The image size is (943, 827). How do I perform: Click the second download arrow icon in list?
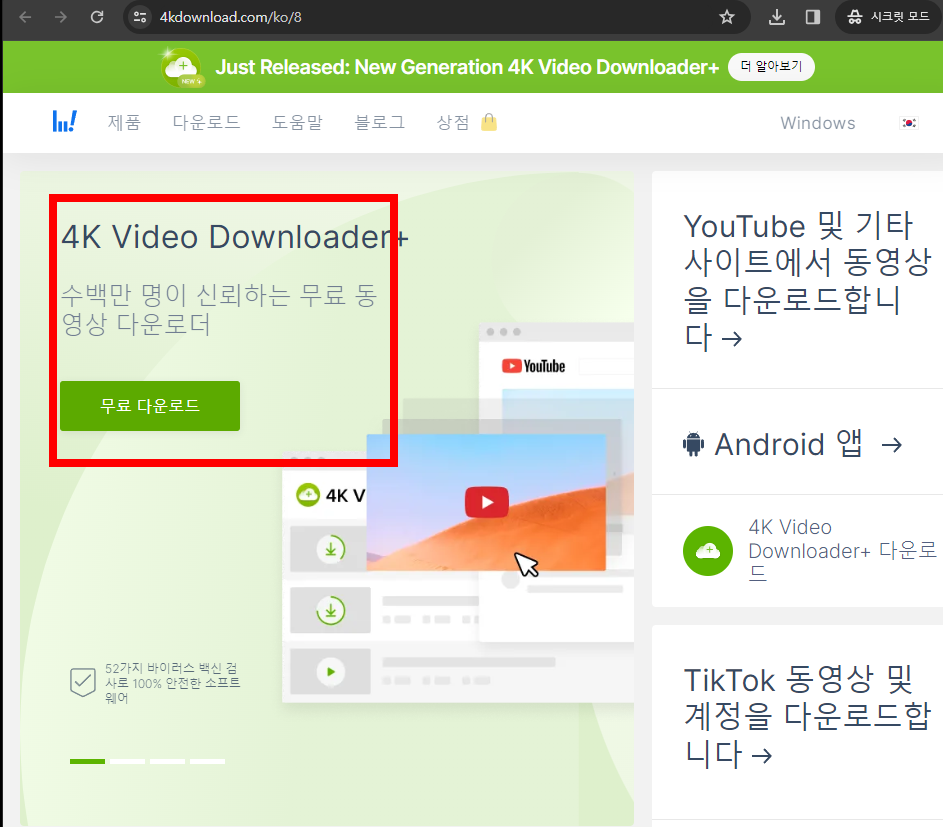pos(331,610)
